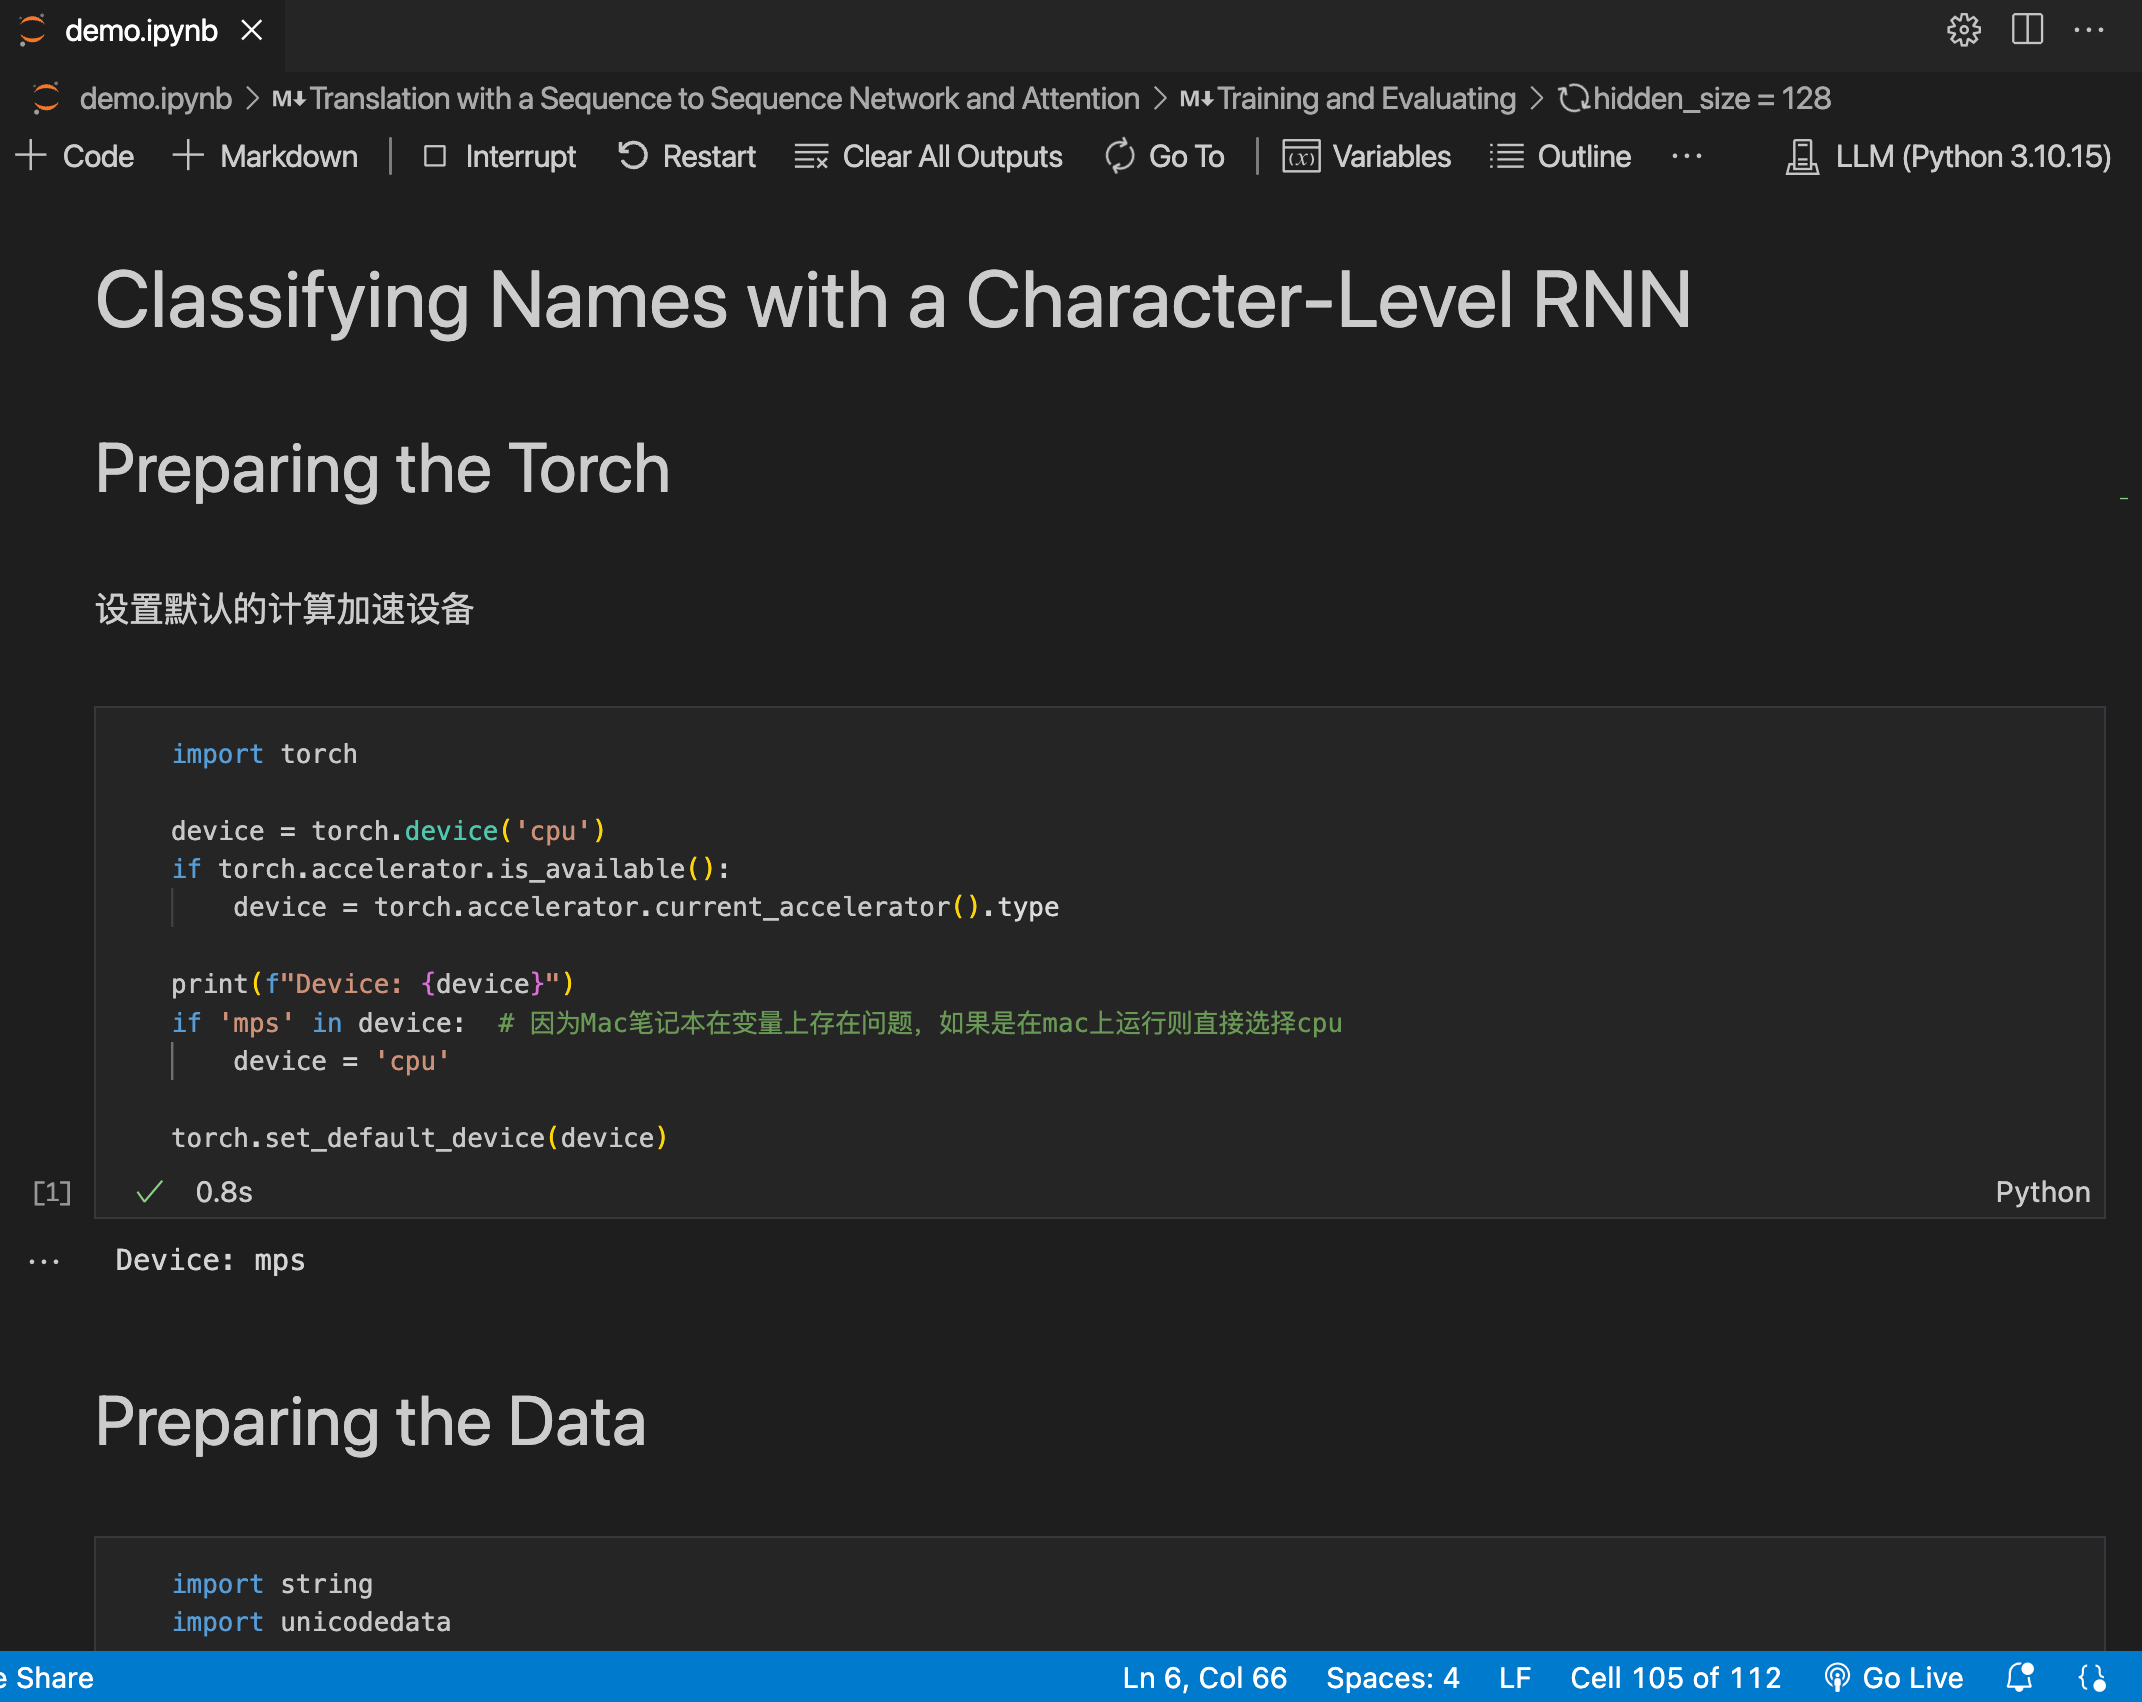Open notifications bell icon

pyautogui.click(x=2020, y=1678)
